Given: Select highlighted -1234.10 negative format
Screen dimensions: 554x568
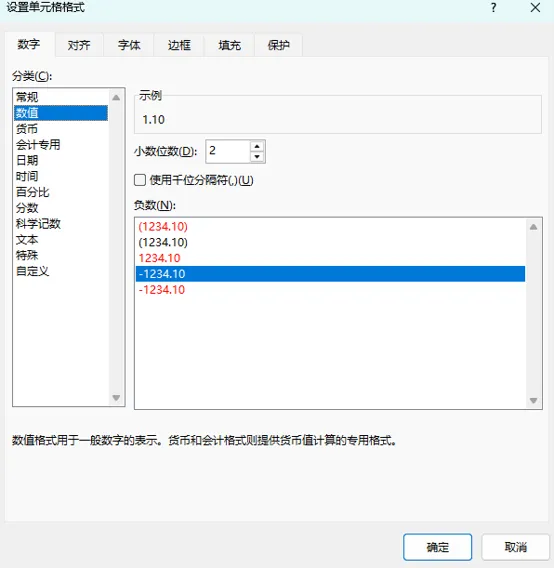Looking at the screenshot, I should click(330, 274).
